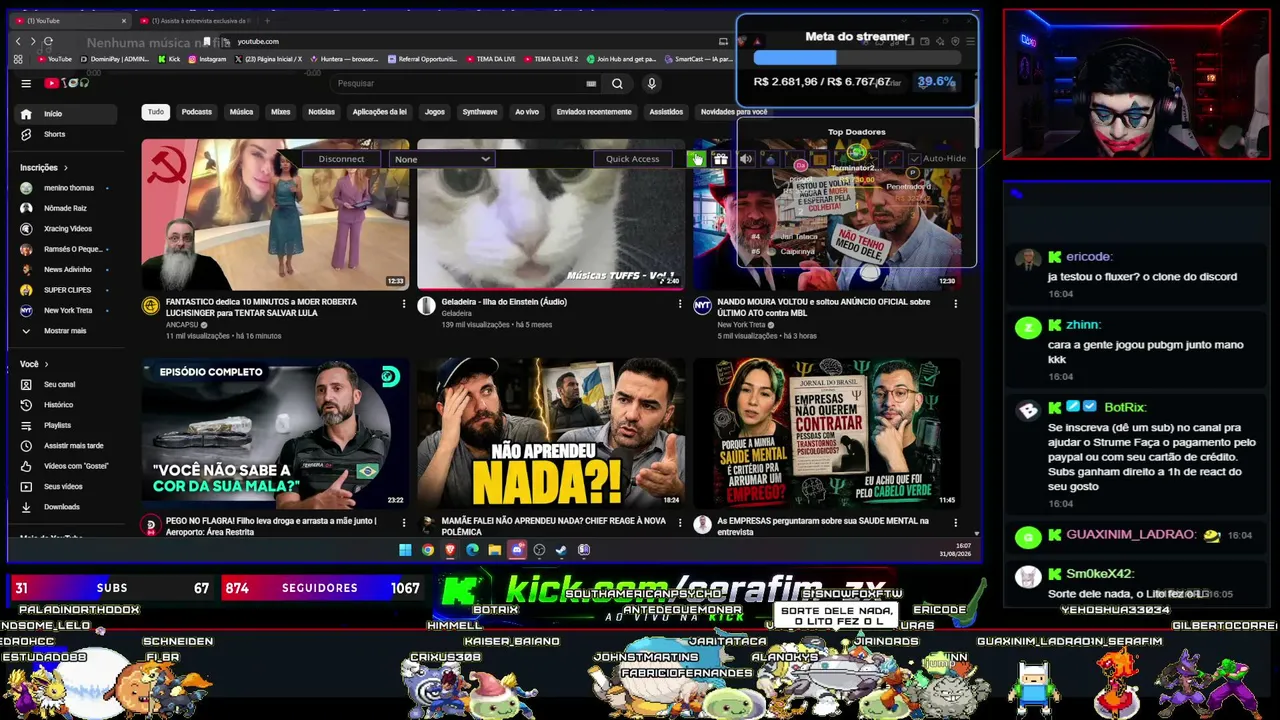Open OBS Studio from the taskbar
The image size is (1280, 720).
(x=539, y=550)
